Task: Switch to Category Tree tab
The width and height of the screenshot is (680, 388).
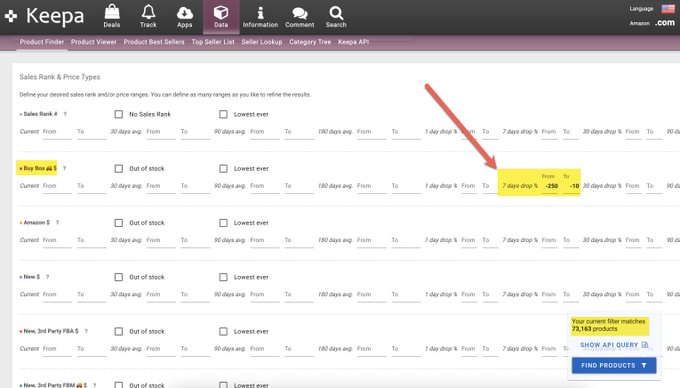Action: (310, 42)
